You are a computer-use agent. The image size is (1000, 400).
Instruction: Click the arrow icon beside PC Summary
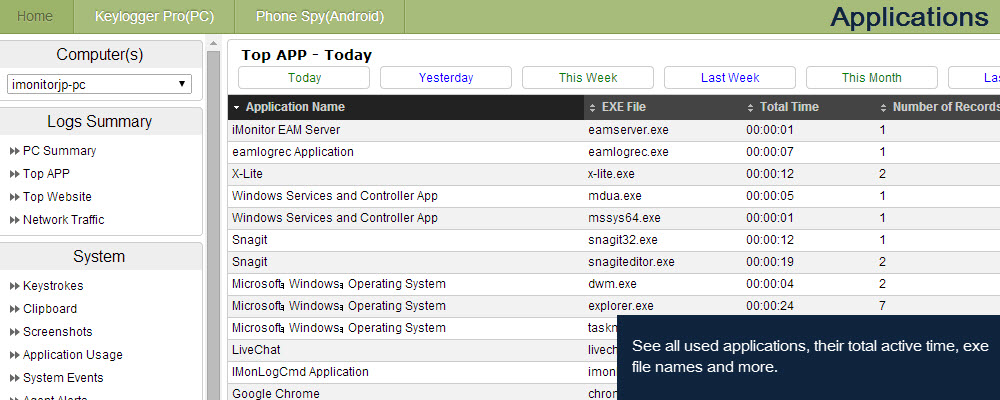[15, 151]
